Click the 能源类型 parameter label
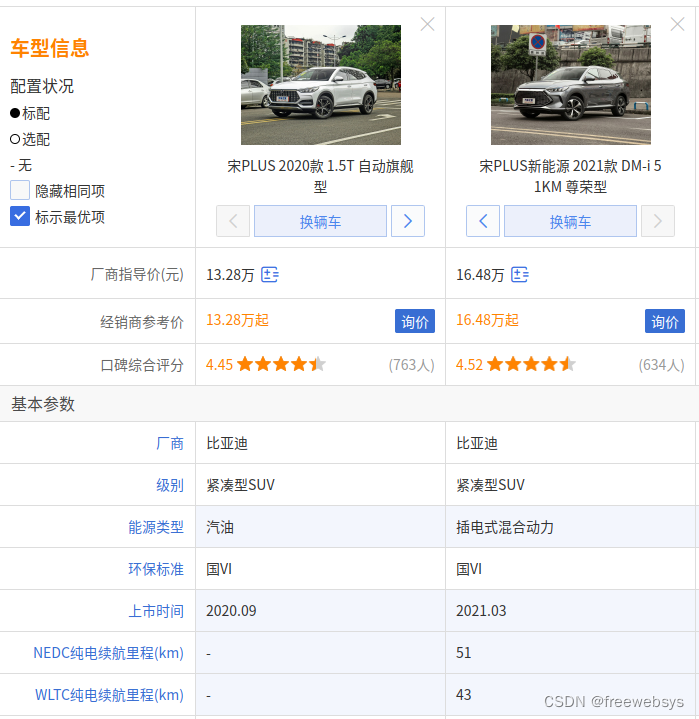The height and width of the screenshot is (719, 699). point(156,527)
